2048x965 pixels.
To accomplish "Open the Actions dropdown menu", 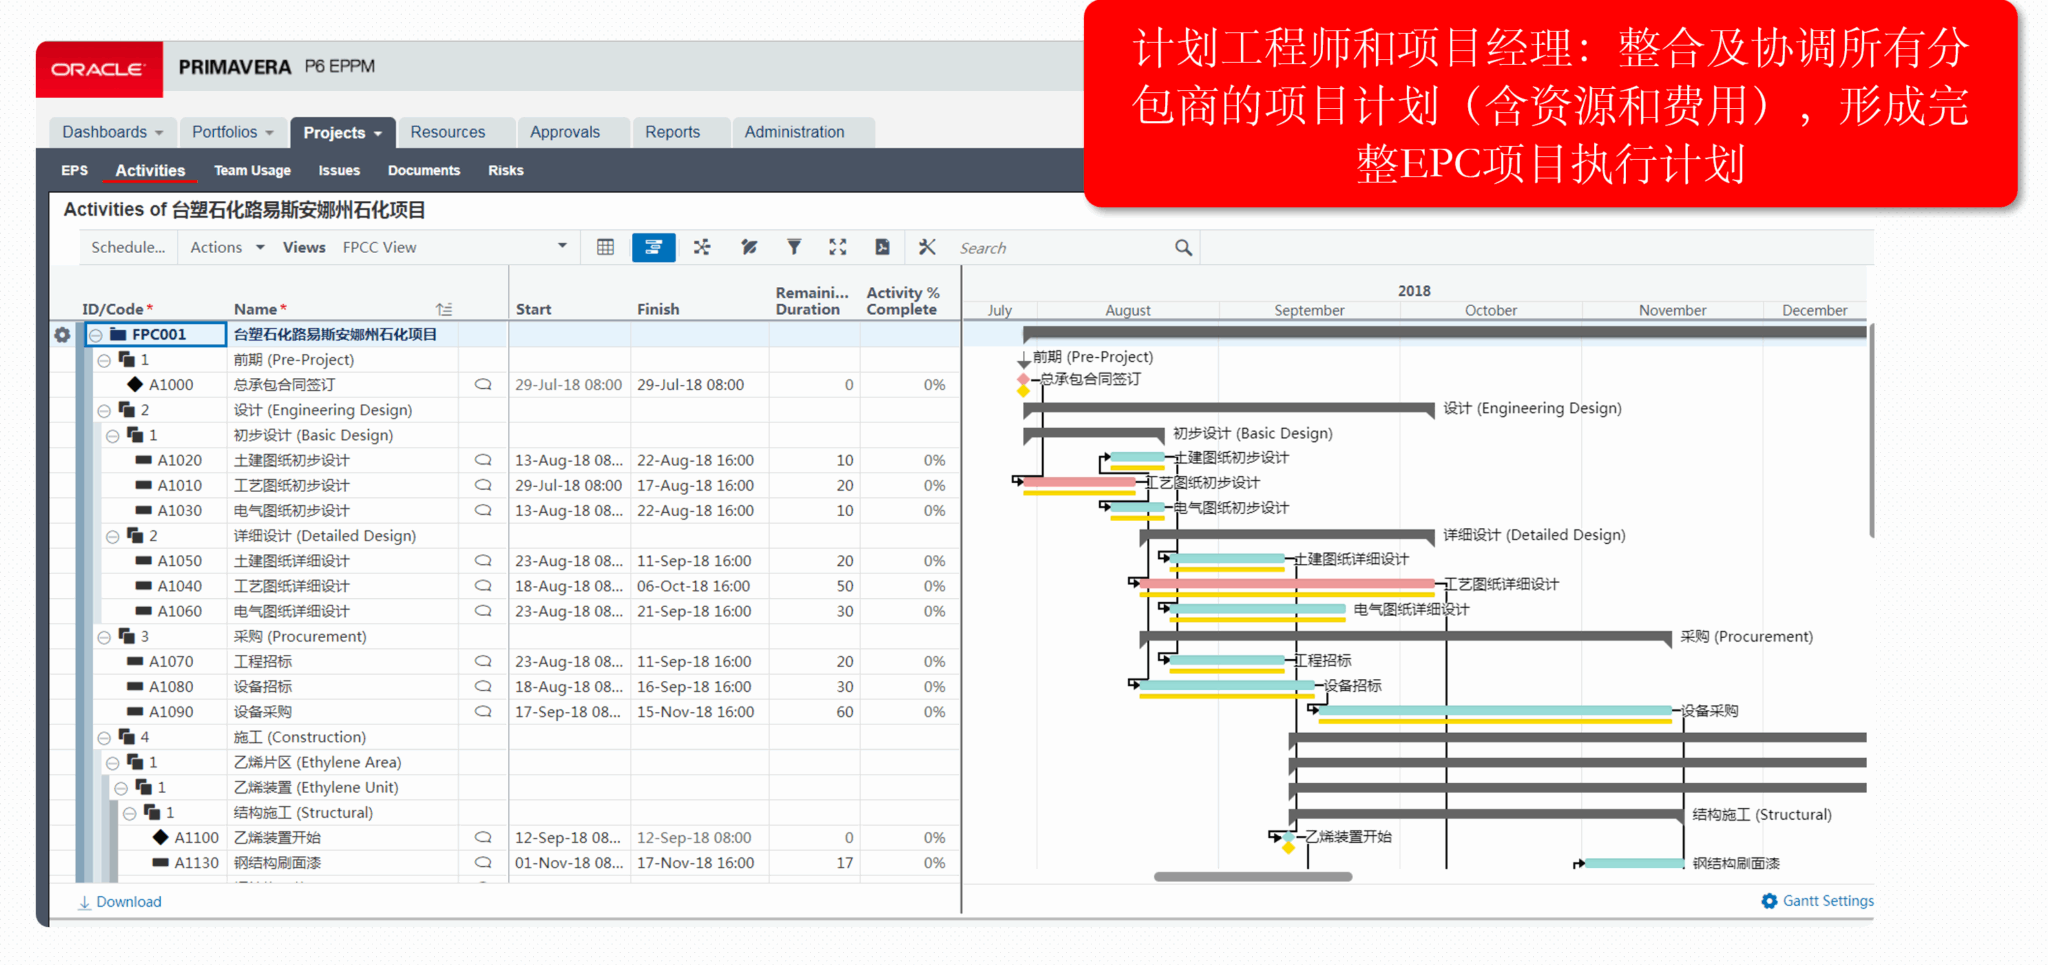I will (227, 247).
